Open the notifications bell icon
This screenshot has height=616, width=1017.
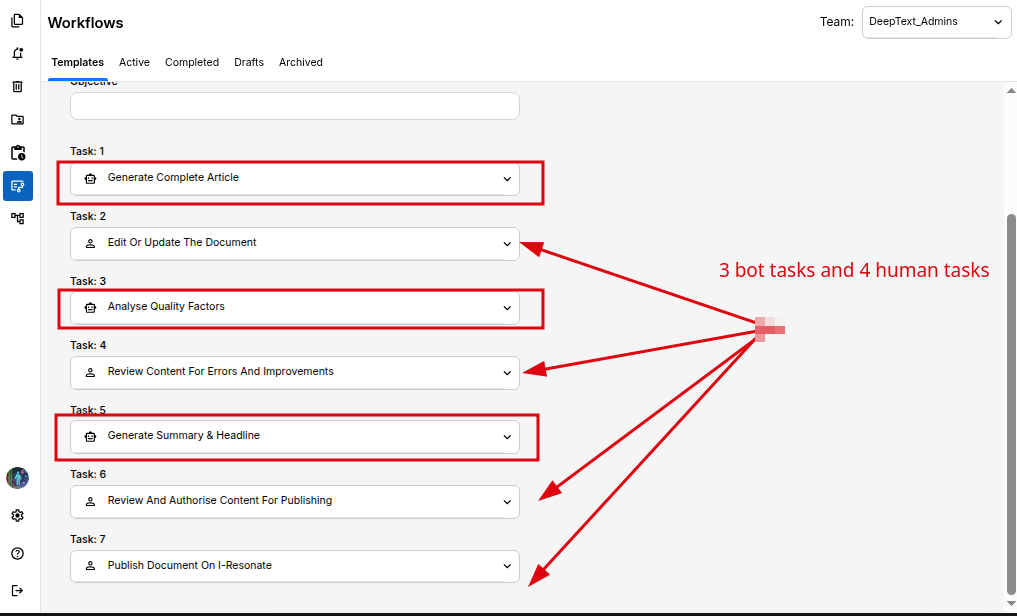click(18, 54)
